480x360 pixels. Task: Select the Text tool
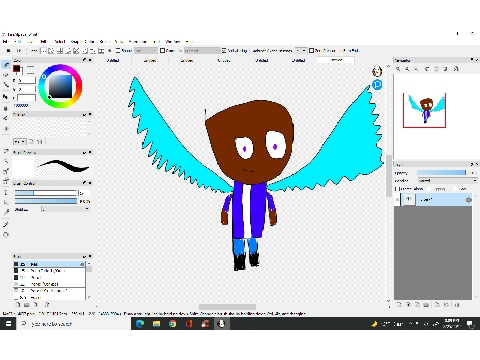tap(6, 193)
